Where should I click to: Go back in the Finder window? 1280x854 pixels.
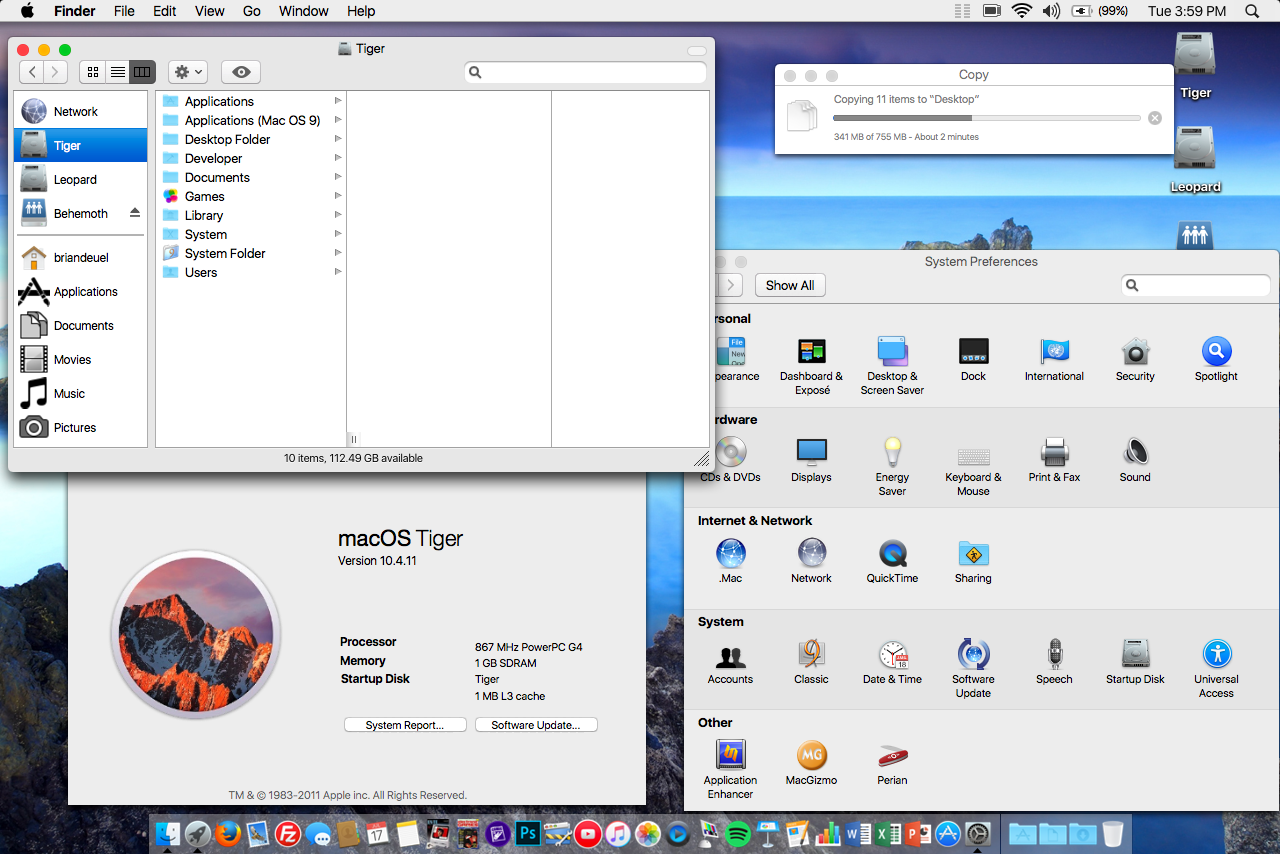coord(32,72)
